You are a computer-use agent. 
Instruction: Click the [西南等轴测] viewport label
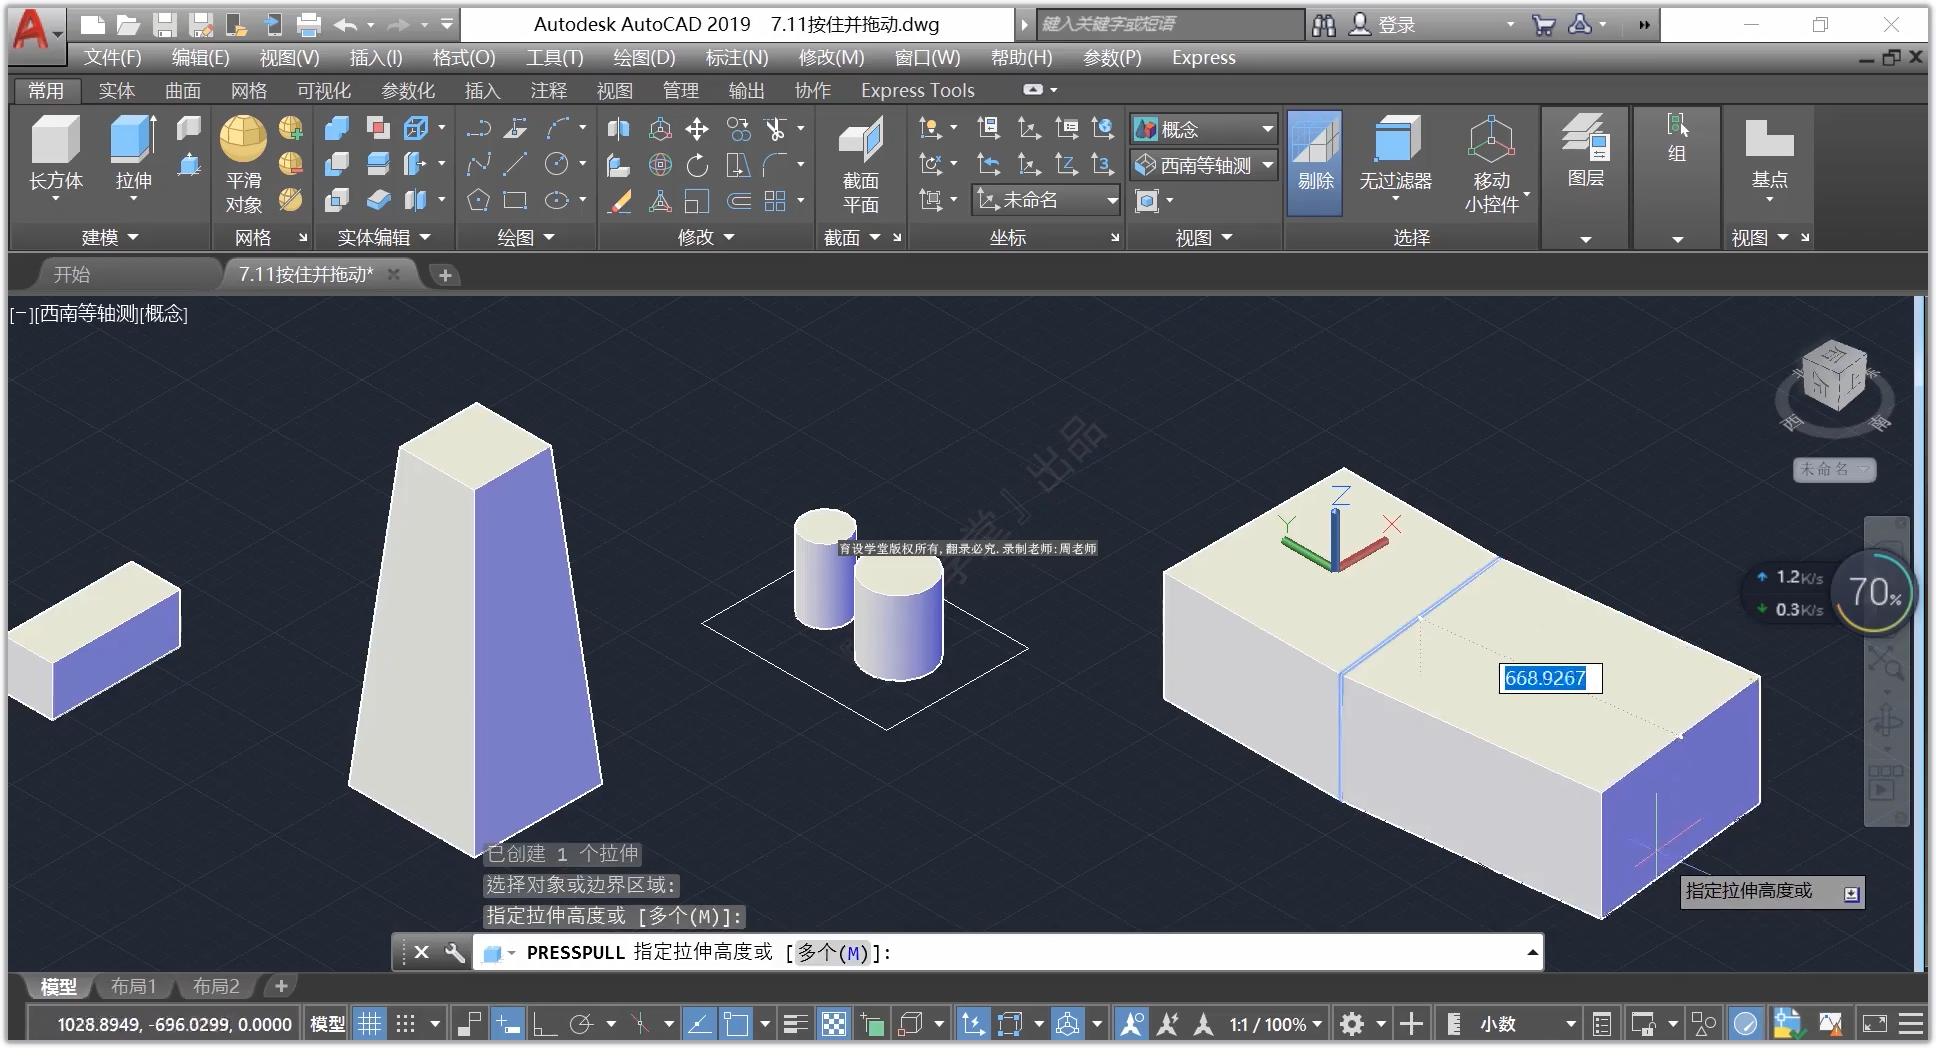pos(87,313)
